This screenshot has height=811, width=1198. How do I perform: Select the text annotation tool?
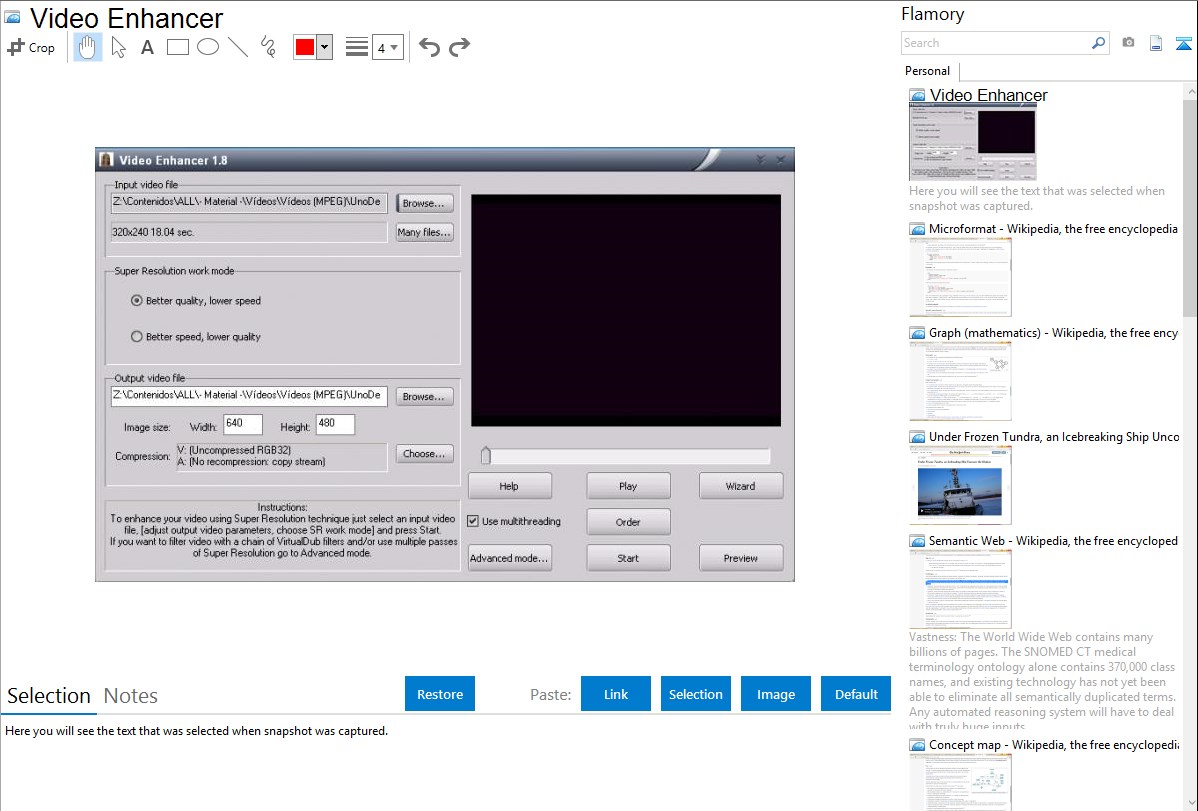(147, 47)
